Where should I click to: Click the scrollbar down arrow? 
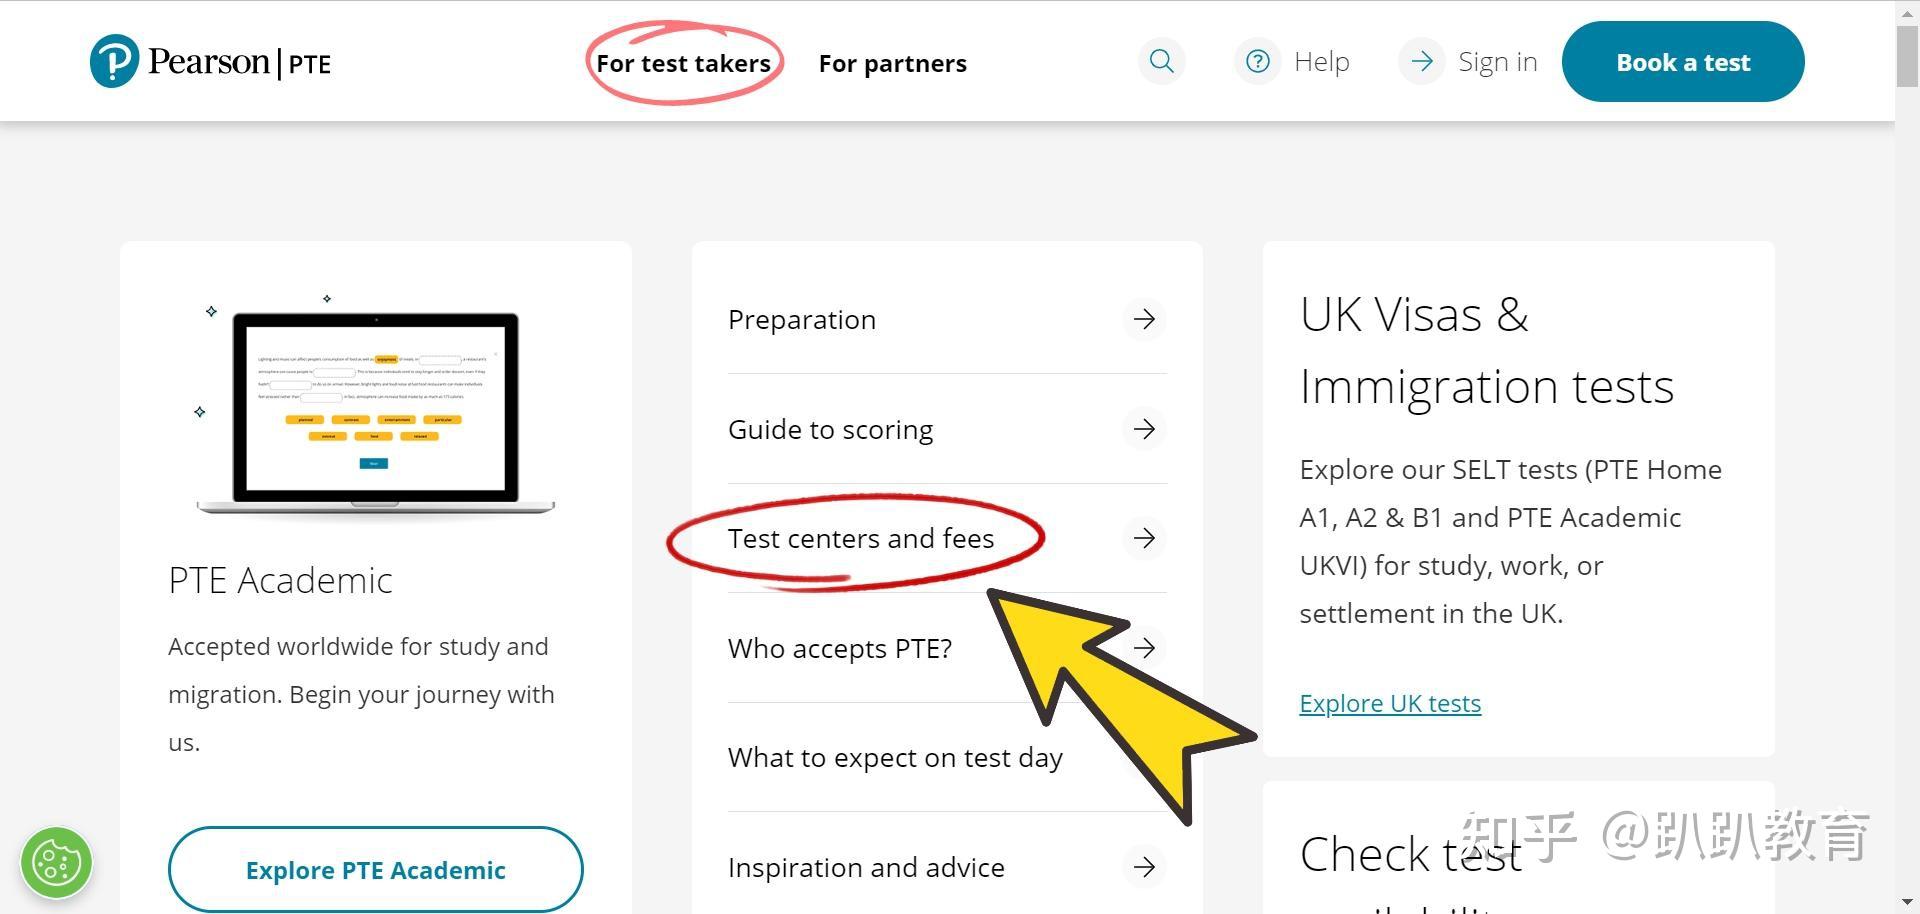tap(1907, 902)
